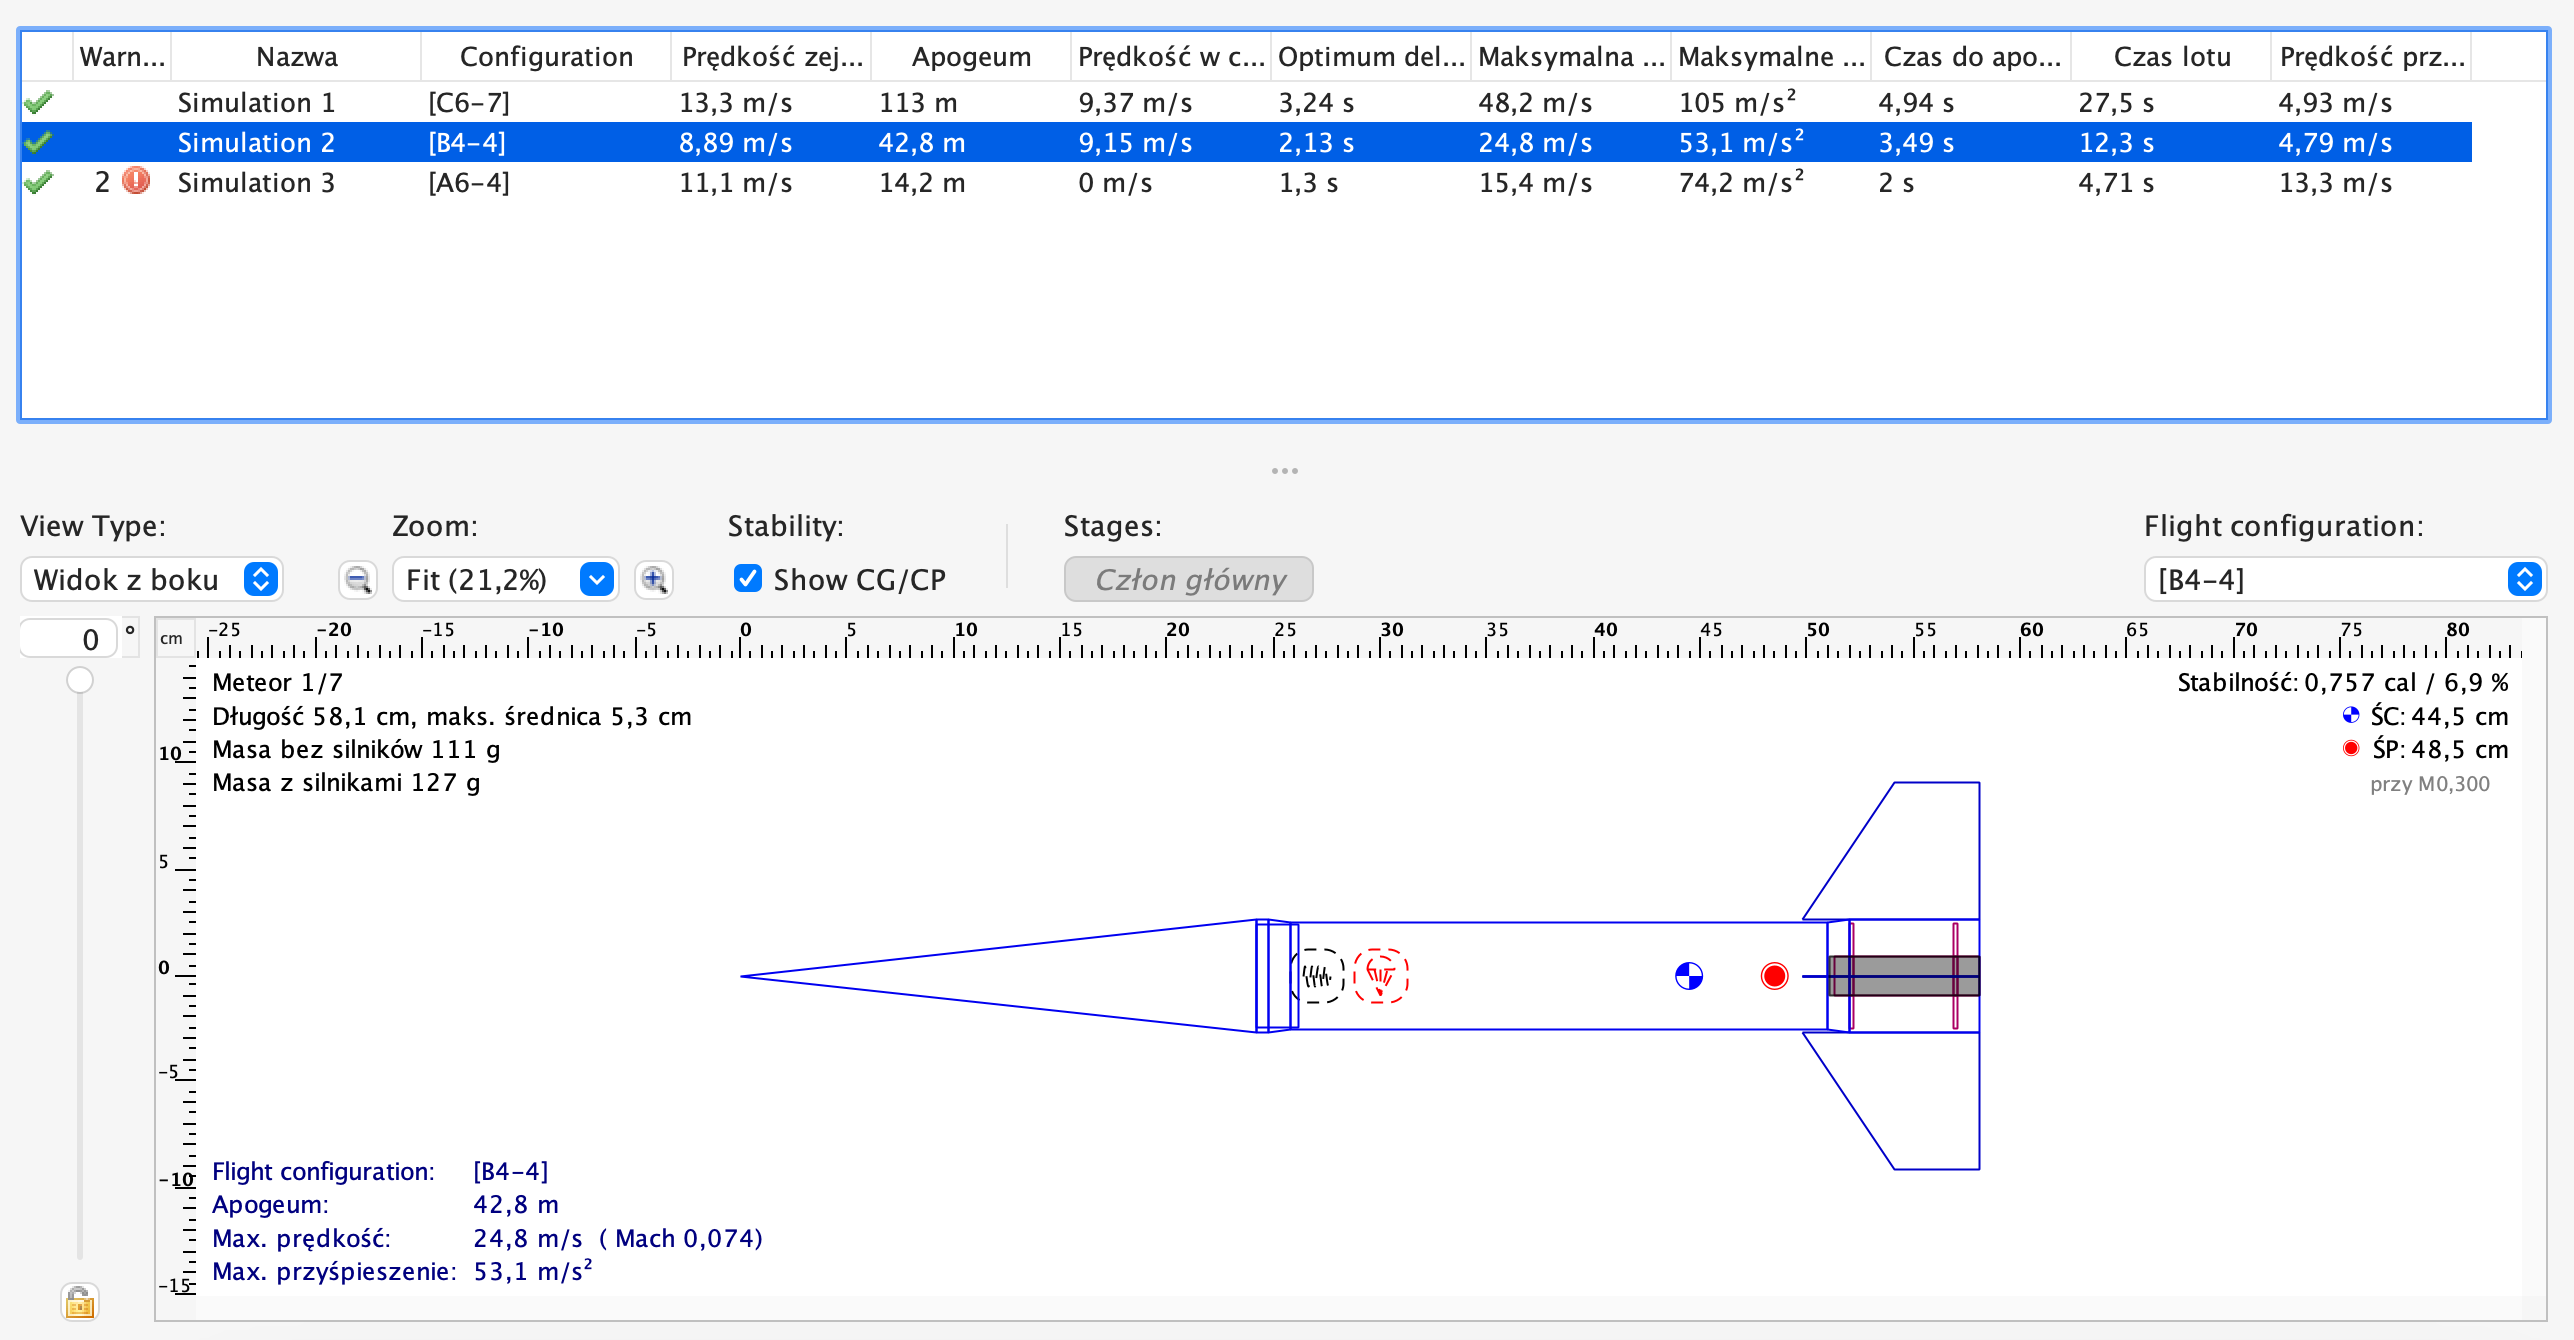Click green checkmark beside Simulation 1
The width and height of the screenshot is (2574, 1340).
pyautogui.click(x=39, y=102)
